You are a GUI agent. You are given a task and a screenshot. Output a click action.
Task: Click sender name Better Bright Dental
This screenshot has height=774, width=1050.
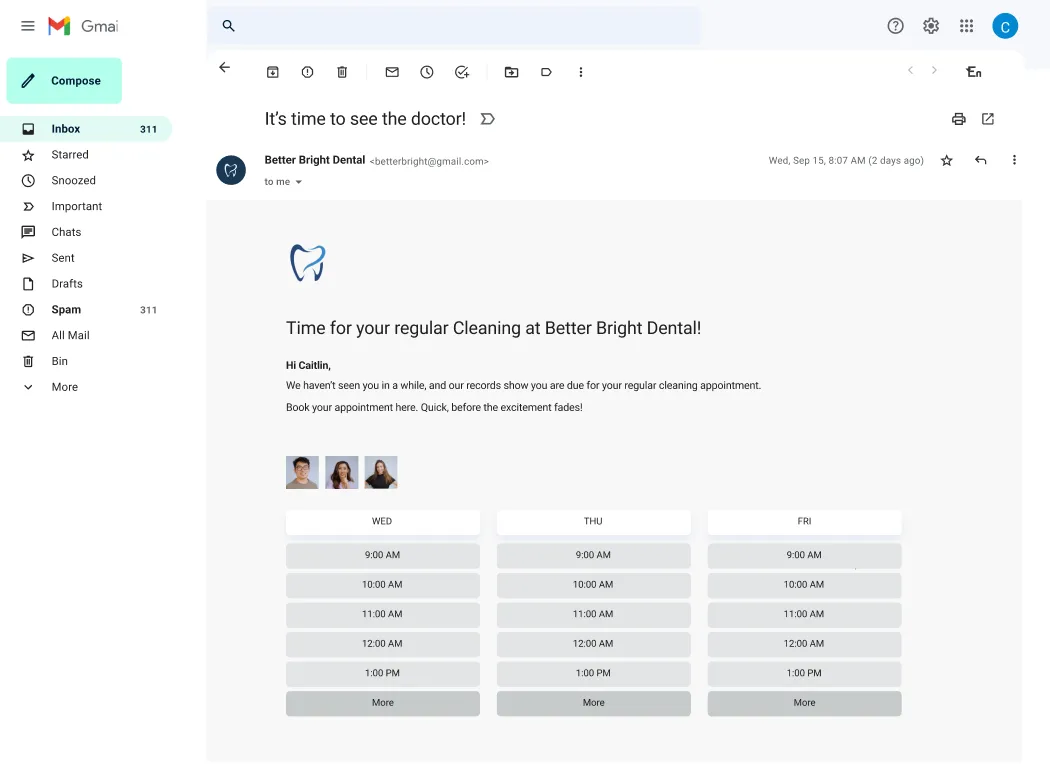point(315,160)
